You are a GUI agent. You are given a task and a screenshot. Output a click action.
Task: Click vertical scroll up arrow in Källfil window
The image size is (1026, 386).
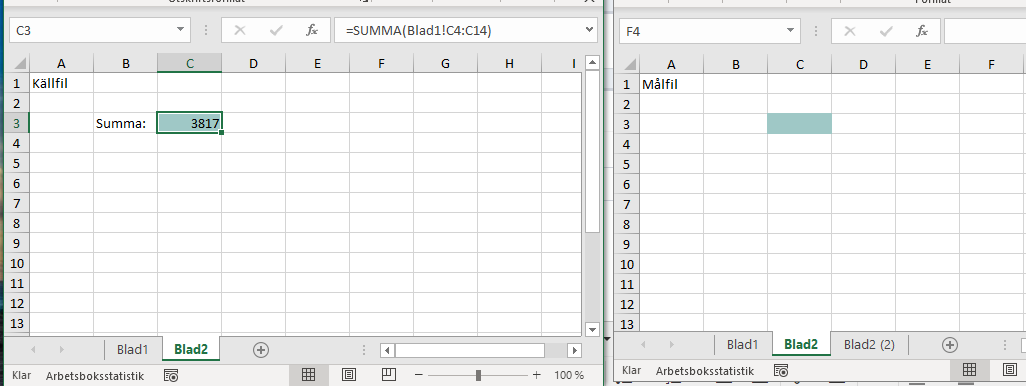(x=592, y=63)
